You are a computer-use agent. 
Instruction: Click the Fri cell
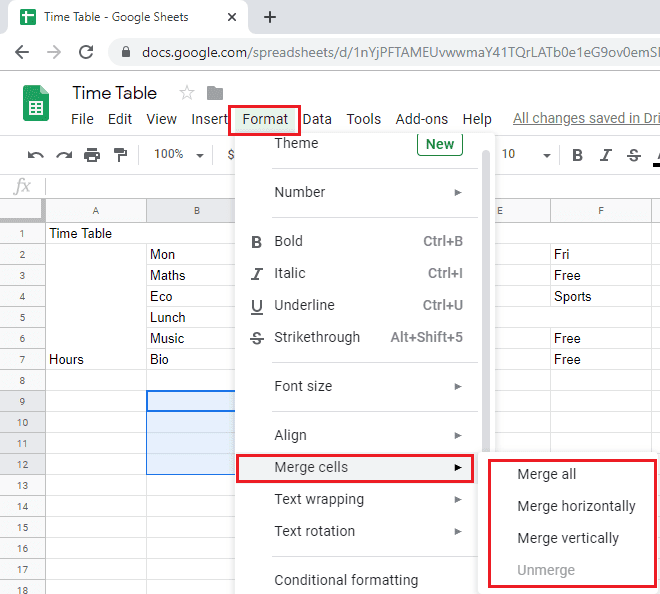601,254
